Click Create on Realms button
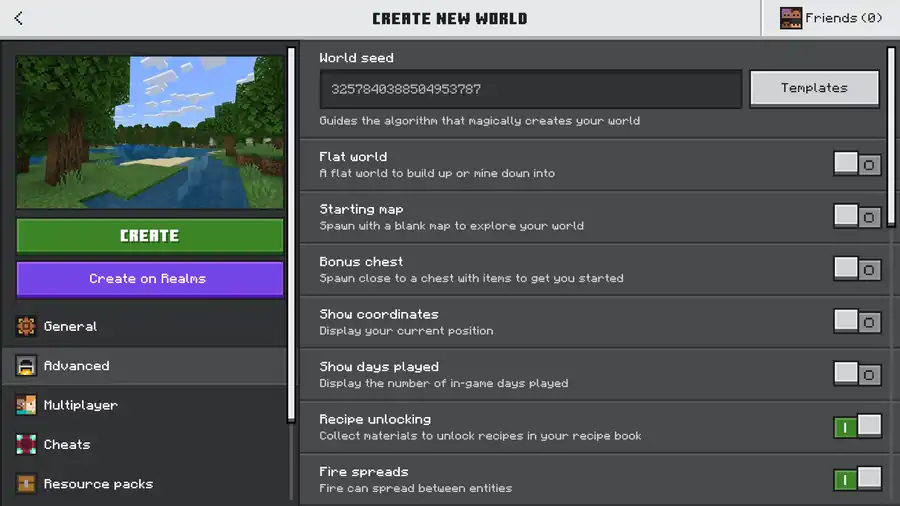Viewport: 900px width, 506px height. (149, 279)
